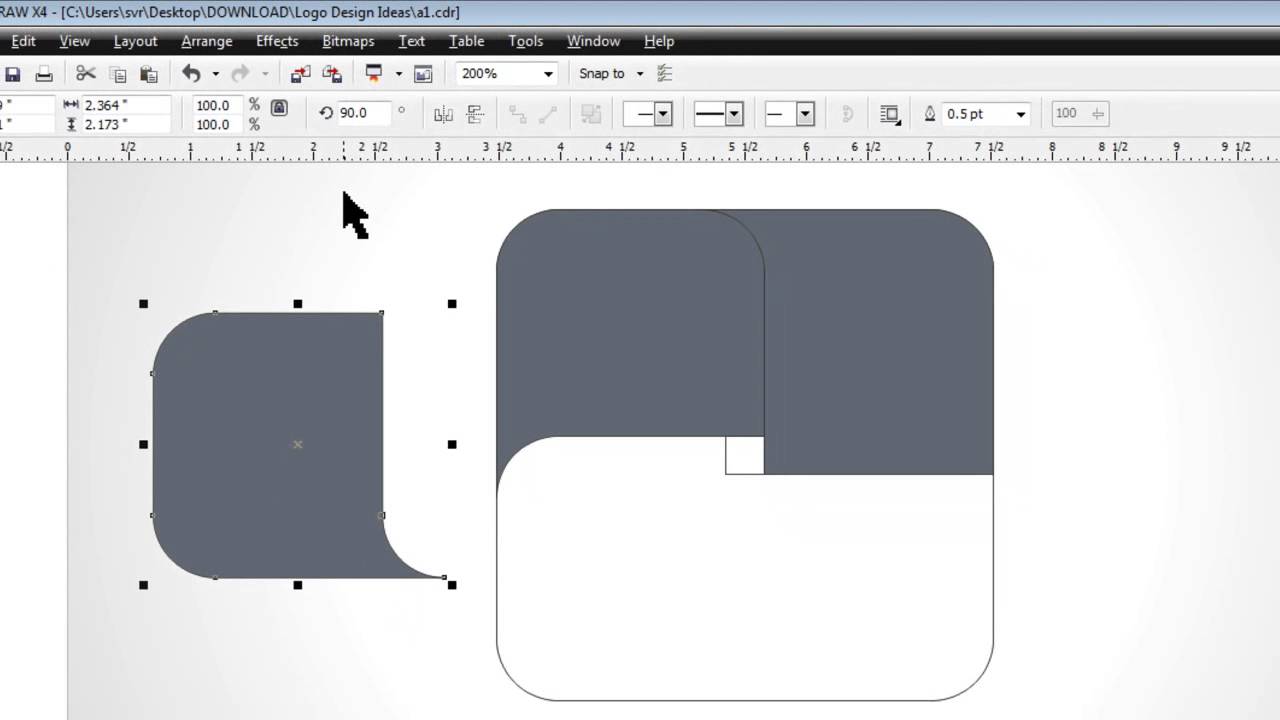Viewport: 1280px width, 720px height.
Task: Click the object height field showing 2.173
Action: pyautogui.click(x=125, y=124)
